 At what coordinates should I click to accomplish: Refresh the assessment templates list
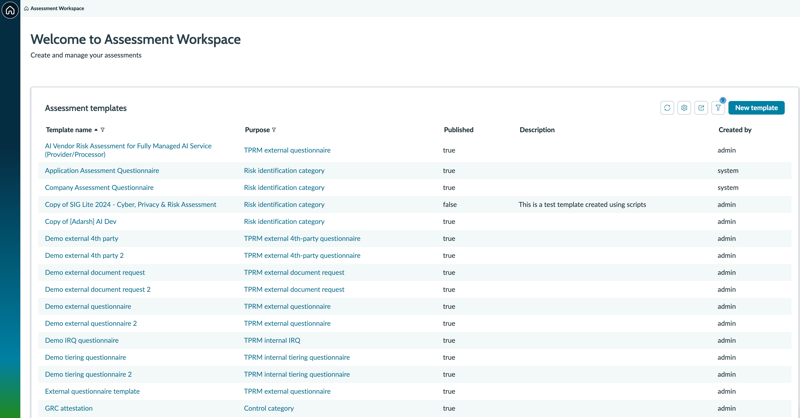coord(667,108)
